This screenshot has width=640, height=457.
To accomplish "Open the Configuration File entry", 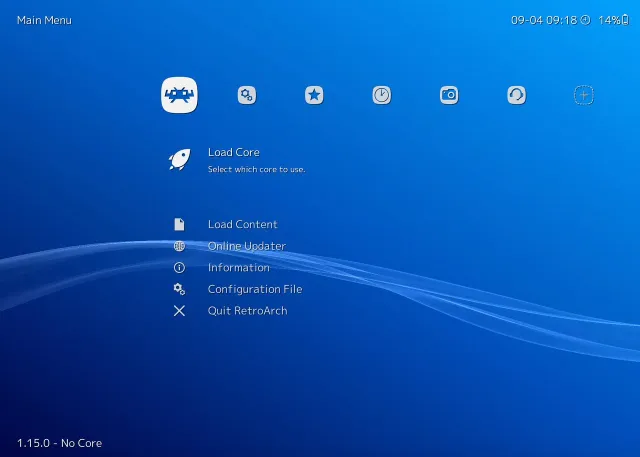I will tap(255, 289).
